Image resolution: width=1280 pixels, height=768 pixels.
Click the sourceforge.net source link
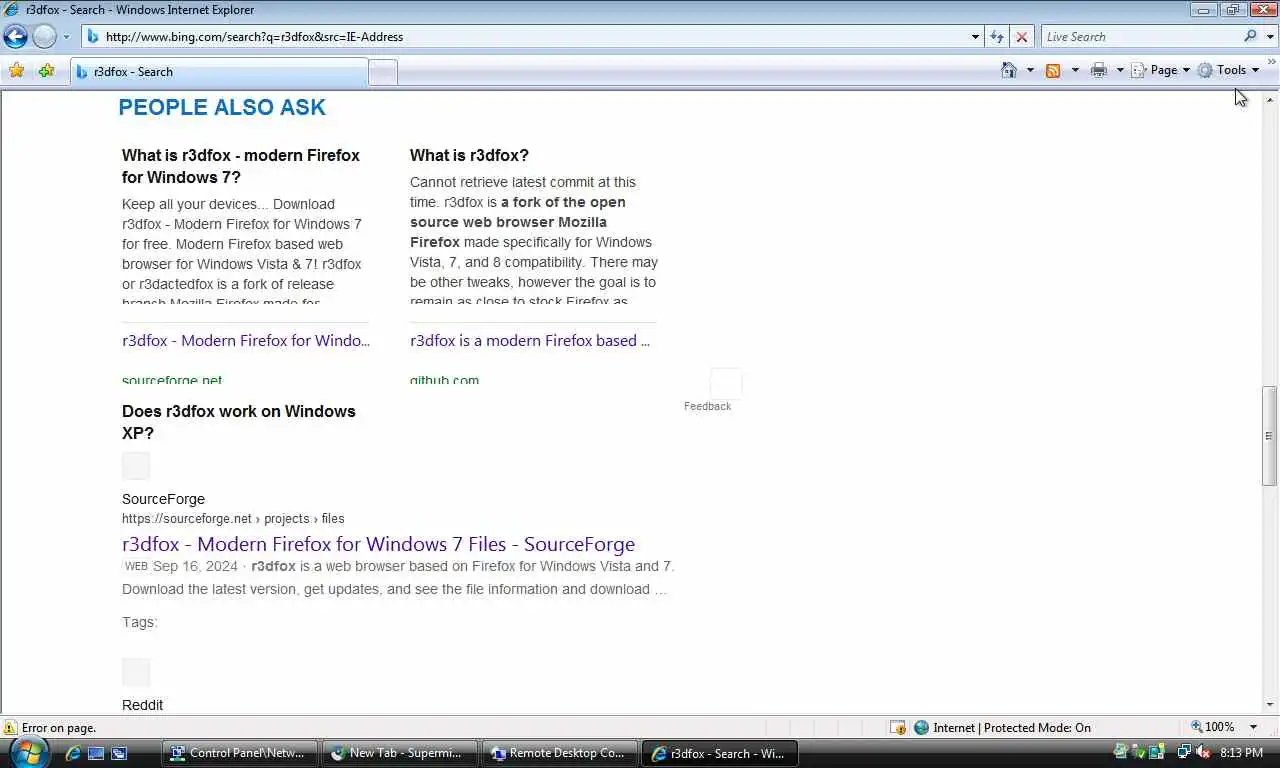172,380
